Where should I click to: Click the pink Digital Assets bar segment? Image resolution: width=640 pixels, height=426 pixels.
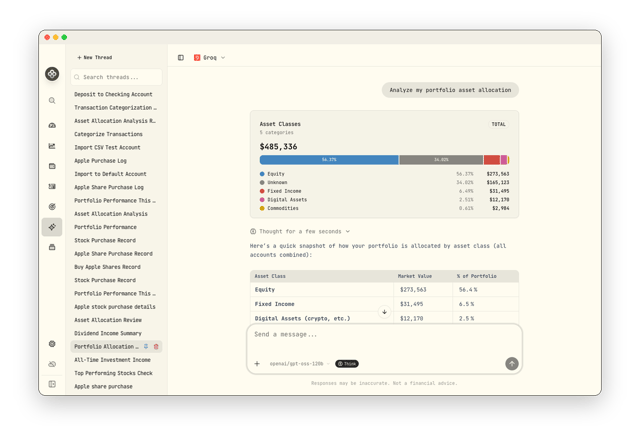504,160
